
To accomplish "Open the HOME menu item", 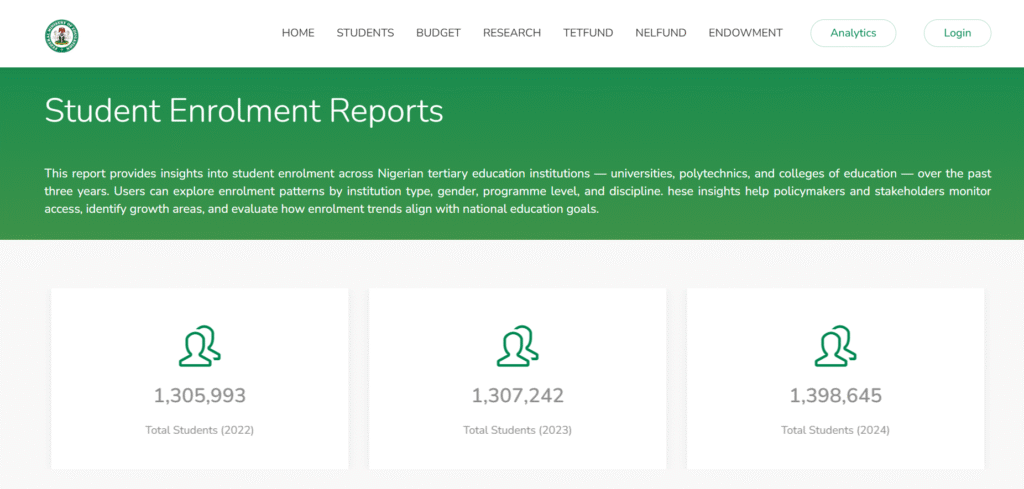I will pos(298,33).
